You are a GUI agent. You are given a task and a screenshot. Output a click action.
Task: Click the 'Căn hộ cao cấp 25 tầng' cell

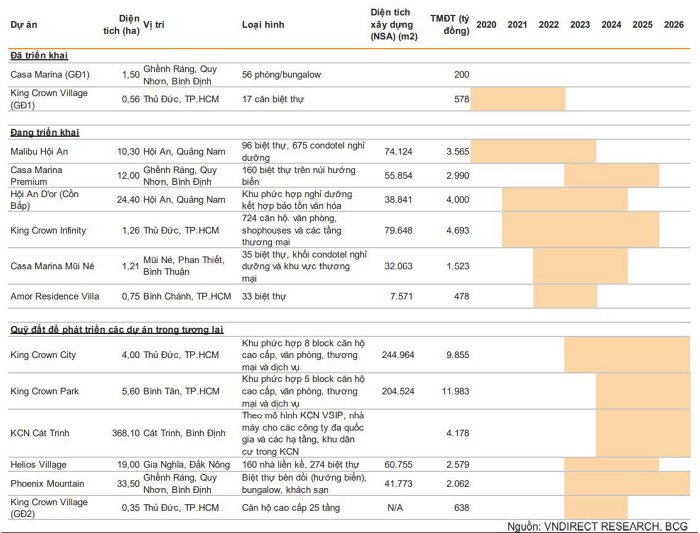point(291,508)
